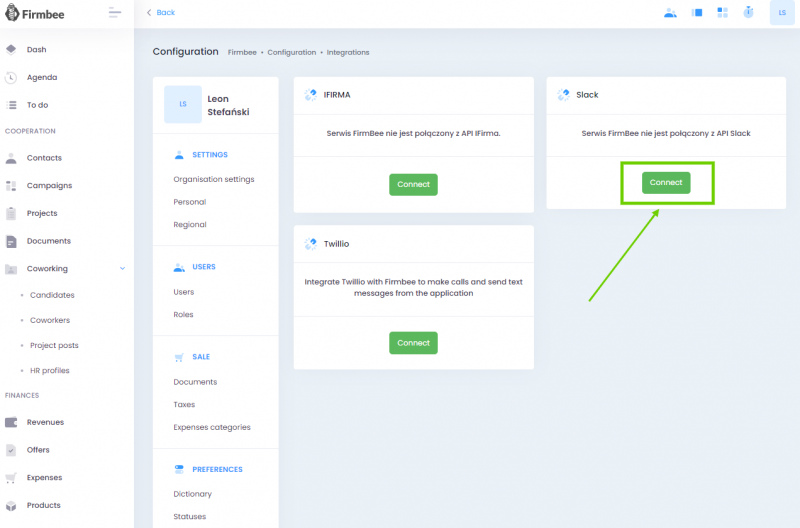800x528 pixels.
Task: Open Sale Documents configuration
Action: click(195, 382)
